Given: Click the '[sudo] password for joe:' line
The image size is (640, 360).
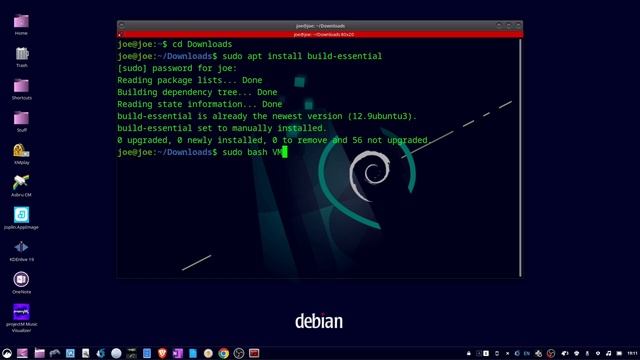Looking at the screenshot, I should (x=177, y=68).
